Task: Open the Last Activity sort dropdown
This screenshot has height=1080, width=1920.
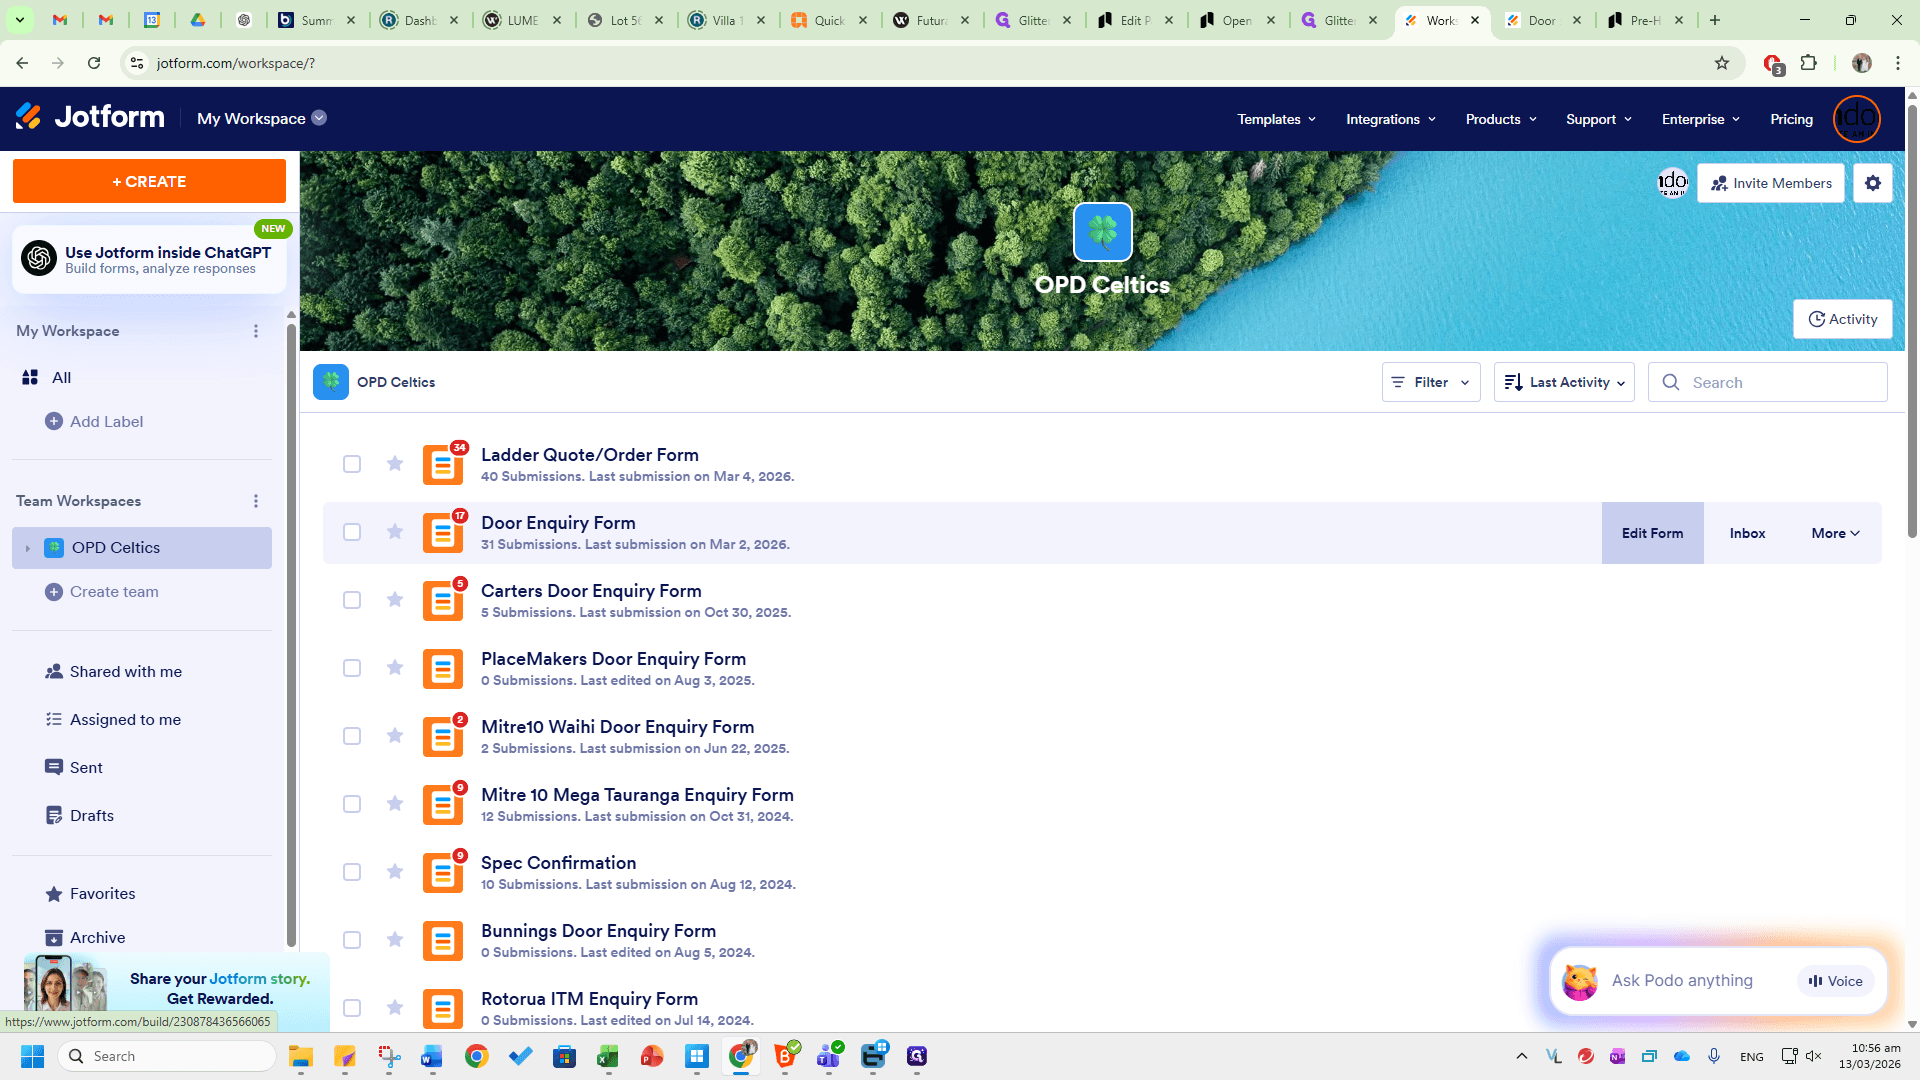Action: [x=1564, y=382]
